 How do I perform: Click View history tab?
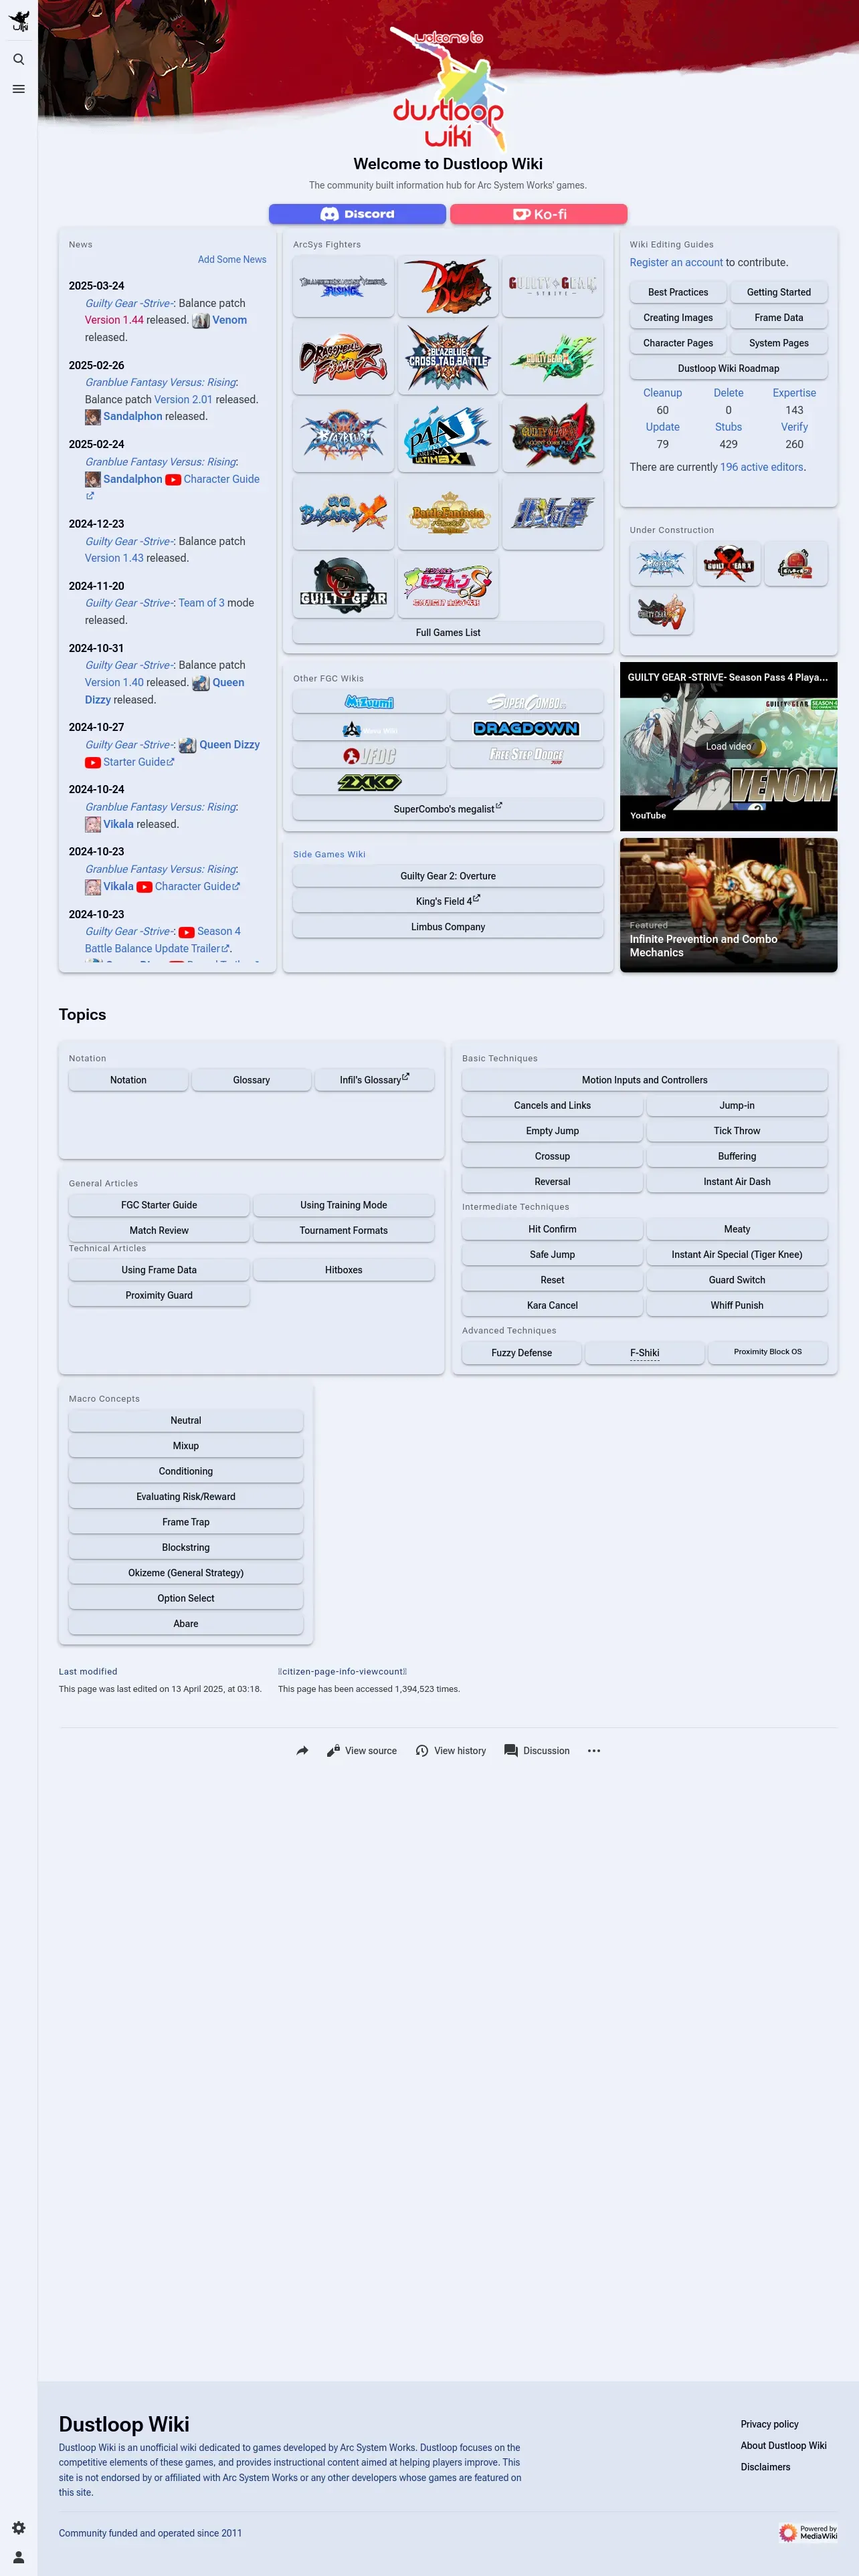click(x=450, y=1750)
